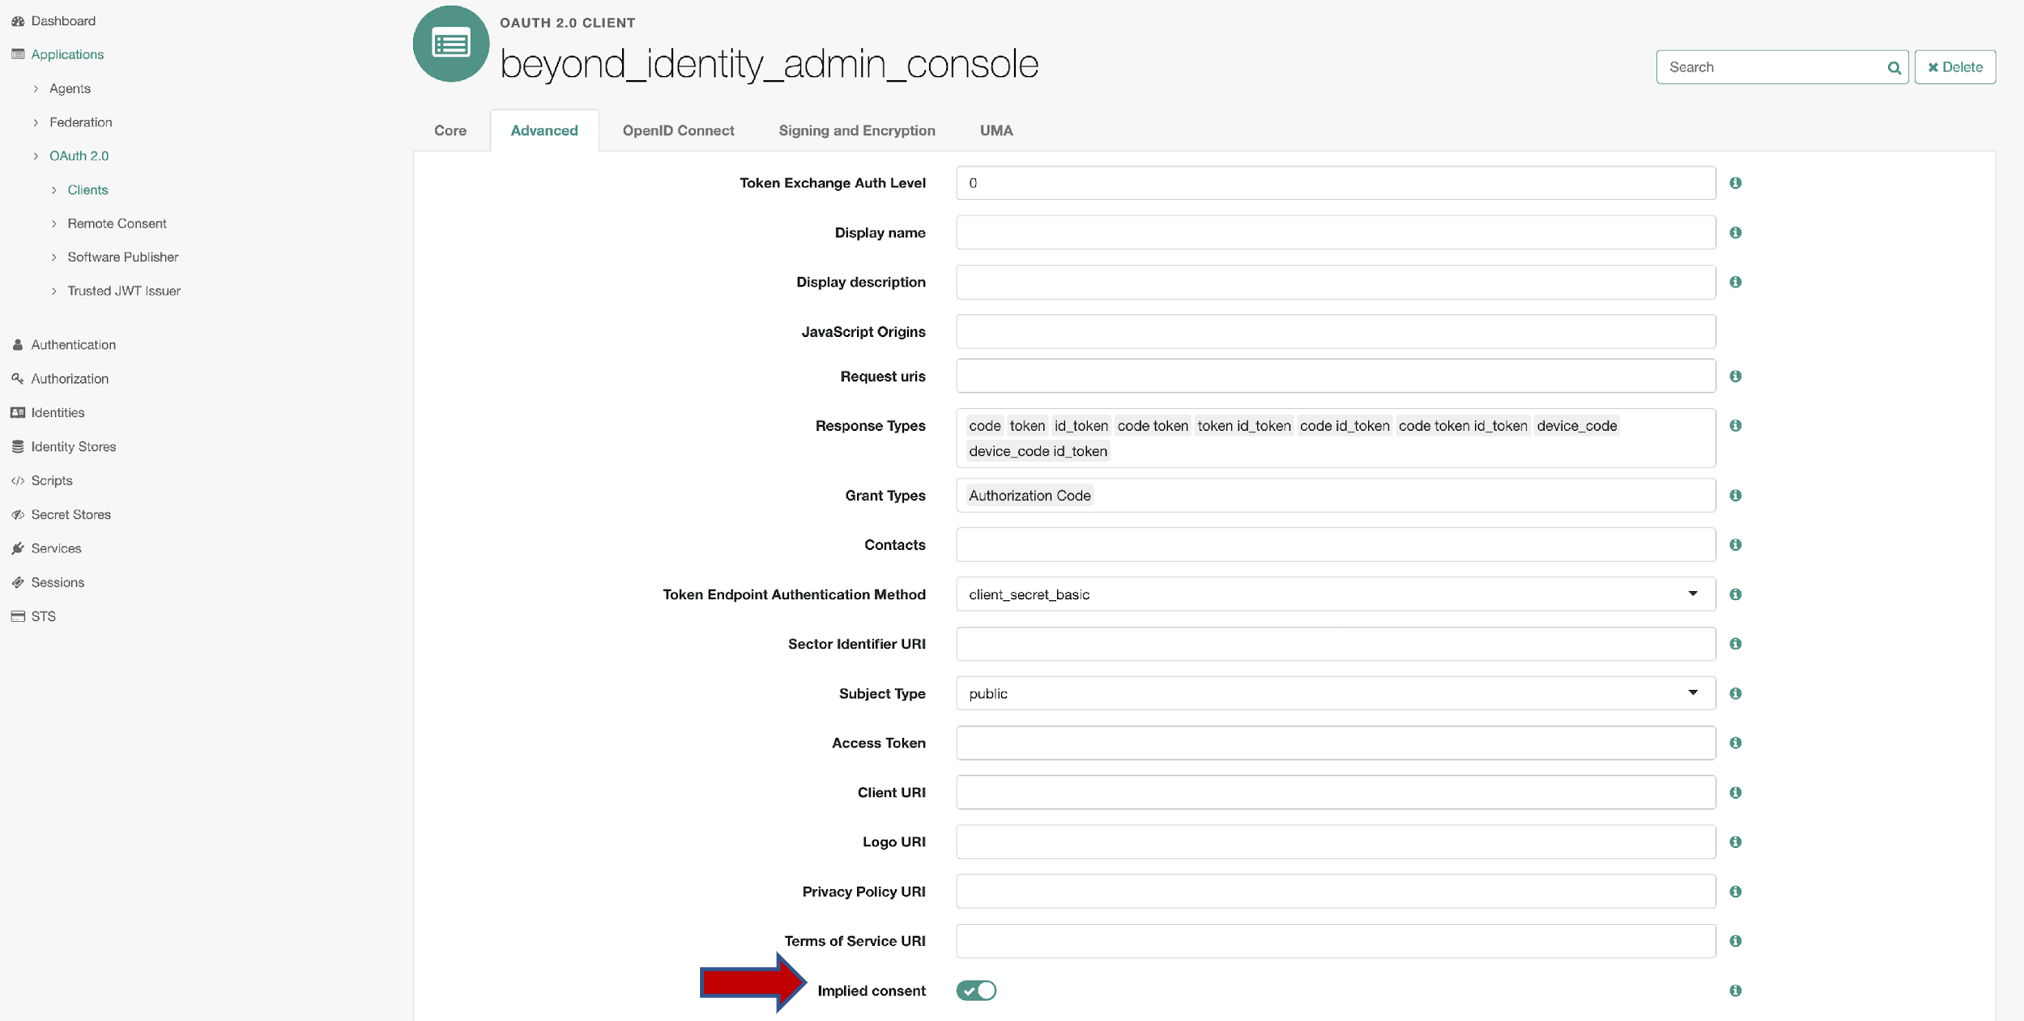Open info icon for Sector Identifier URI

coord(1735,644)
